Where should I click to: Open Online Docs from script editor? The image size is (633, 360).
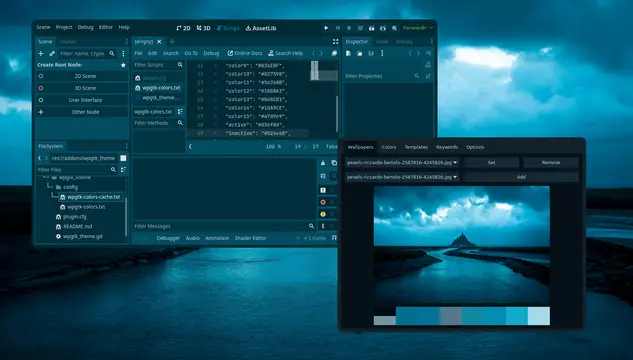[245, 53]
